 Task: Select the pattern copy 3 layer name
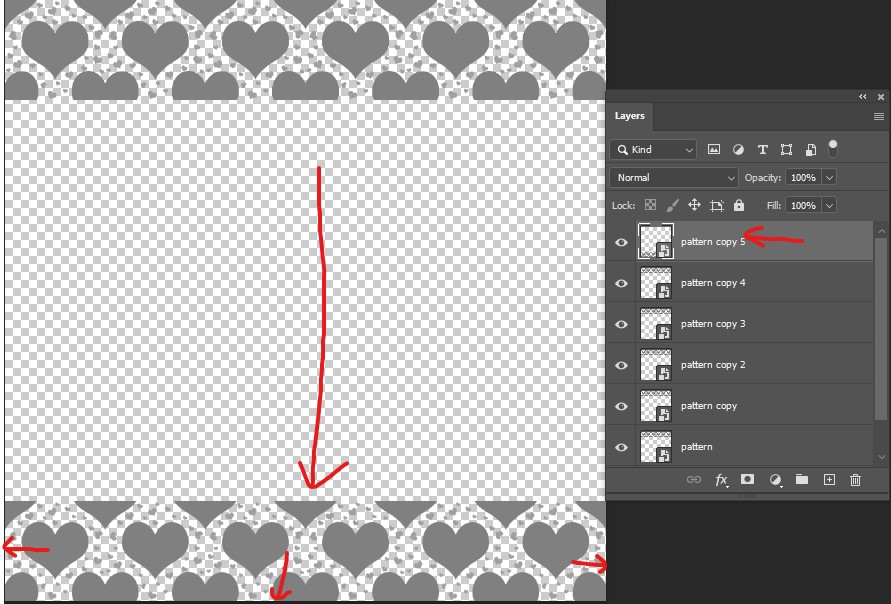[x=713, y=324]
